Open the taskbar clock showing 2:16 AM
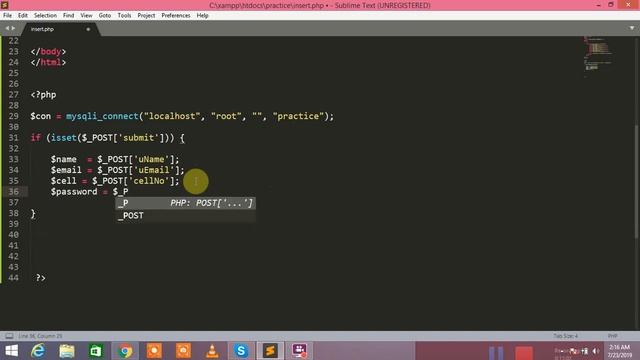The width and height of the screenshot is (640, 360). coord(620,351)
